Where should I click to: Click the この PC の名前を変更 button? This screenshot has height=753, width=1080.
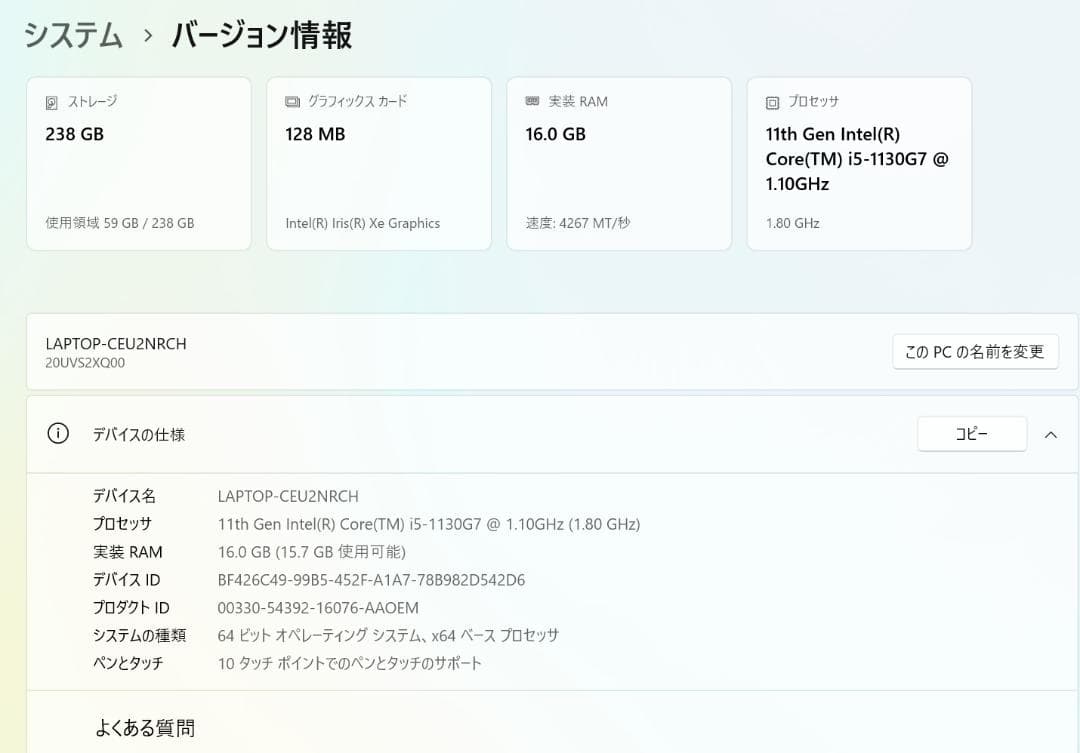(x=975, y=351)
